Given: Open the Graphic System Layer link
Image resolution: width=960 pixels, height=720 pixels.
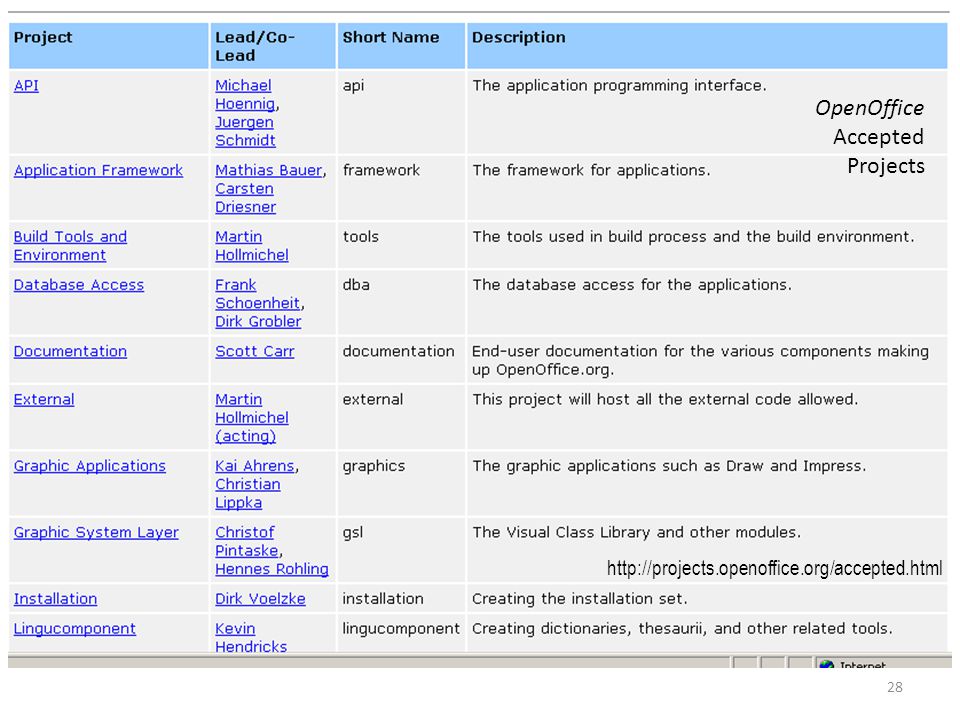Looking at the screenshot, I should tap(96, 533).
